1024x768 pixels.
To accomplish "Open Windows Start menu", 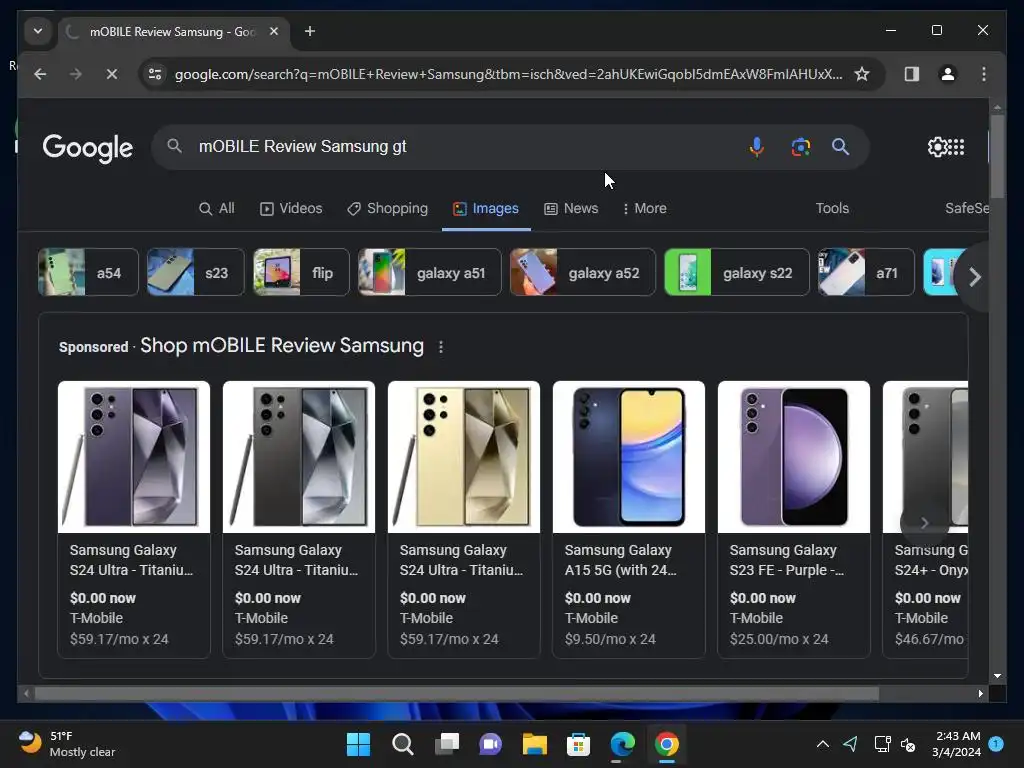I will click(x=358, y=744).
